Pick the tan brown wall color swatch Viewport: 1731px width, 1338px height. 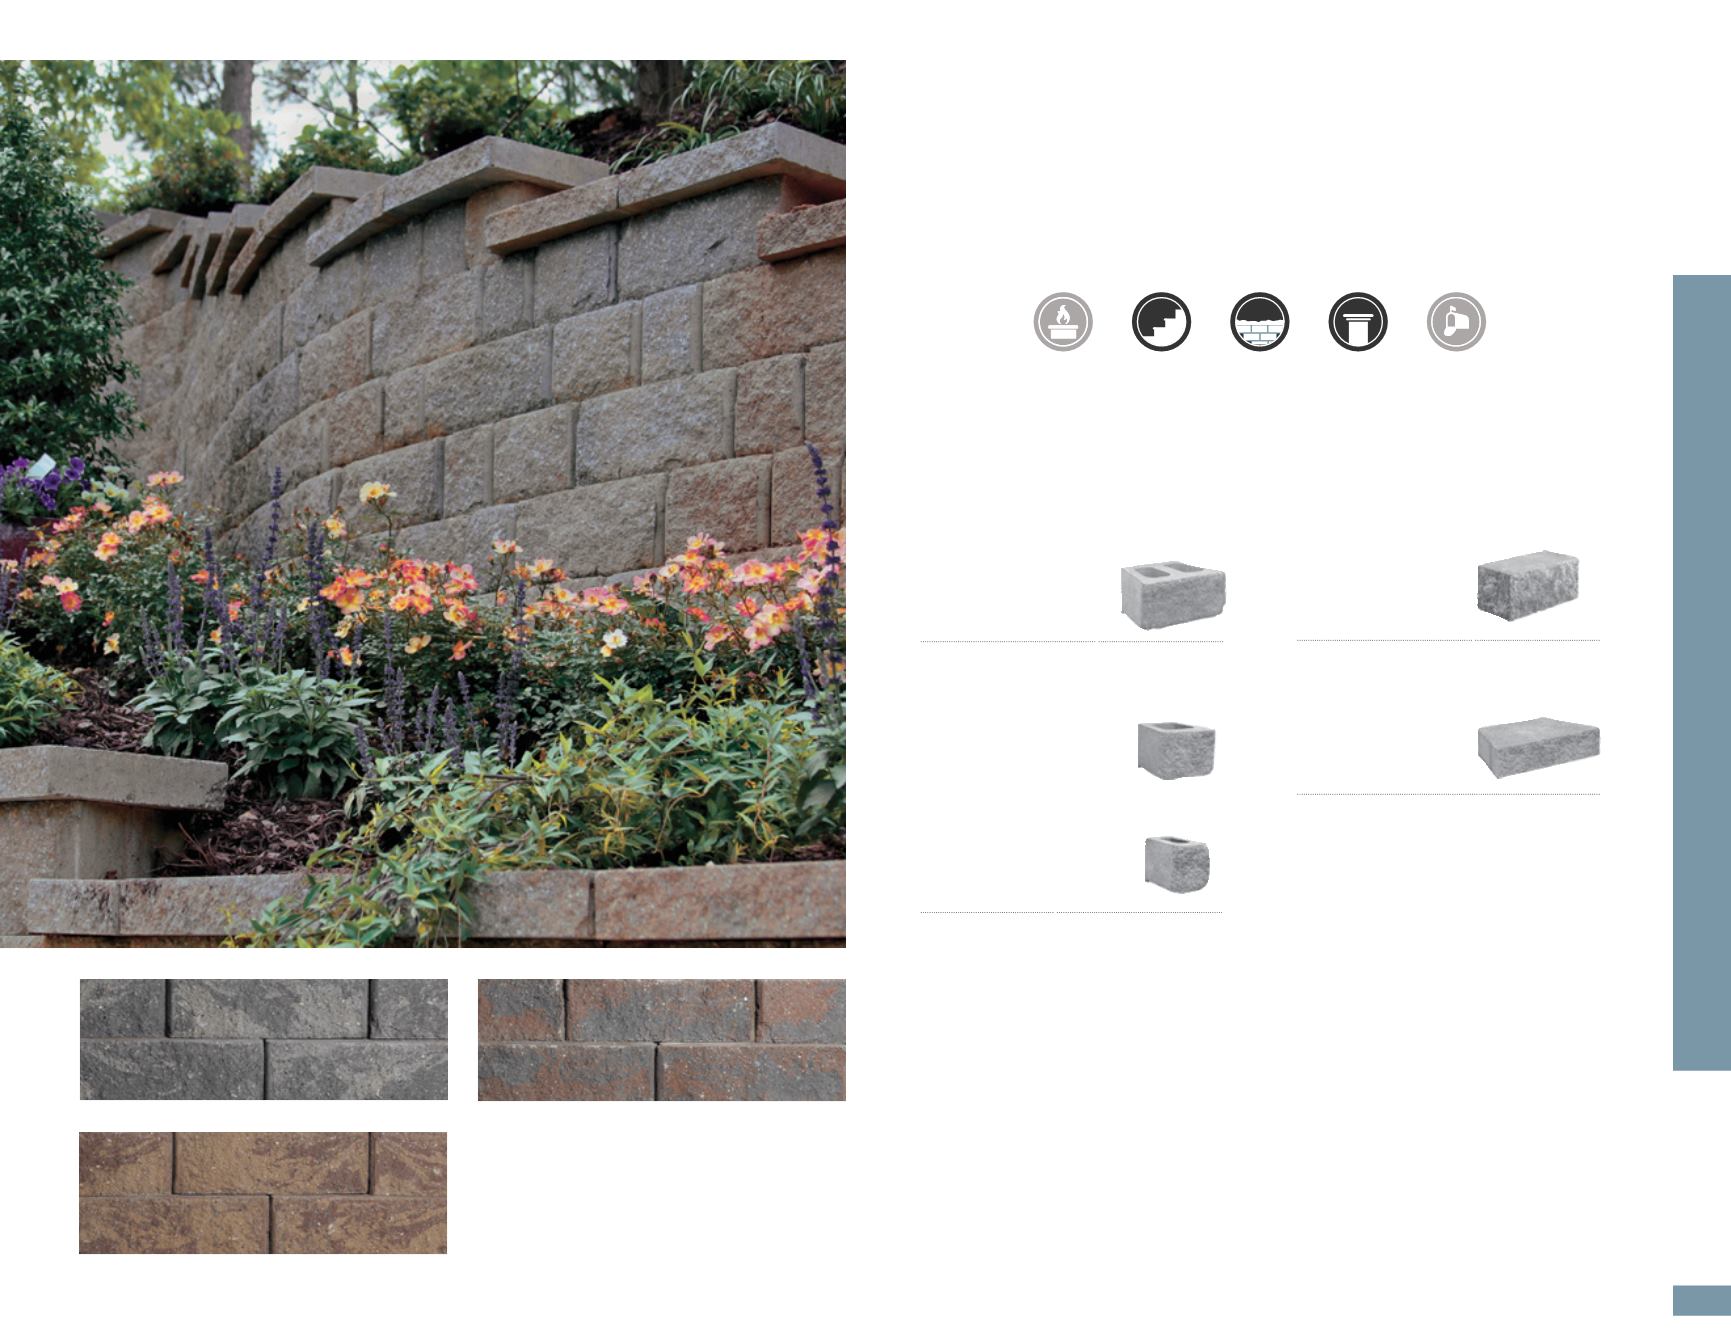[263, 1193]
